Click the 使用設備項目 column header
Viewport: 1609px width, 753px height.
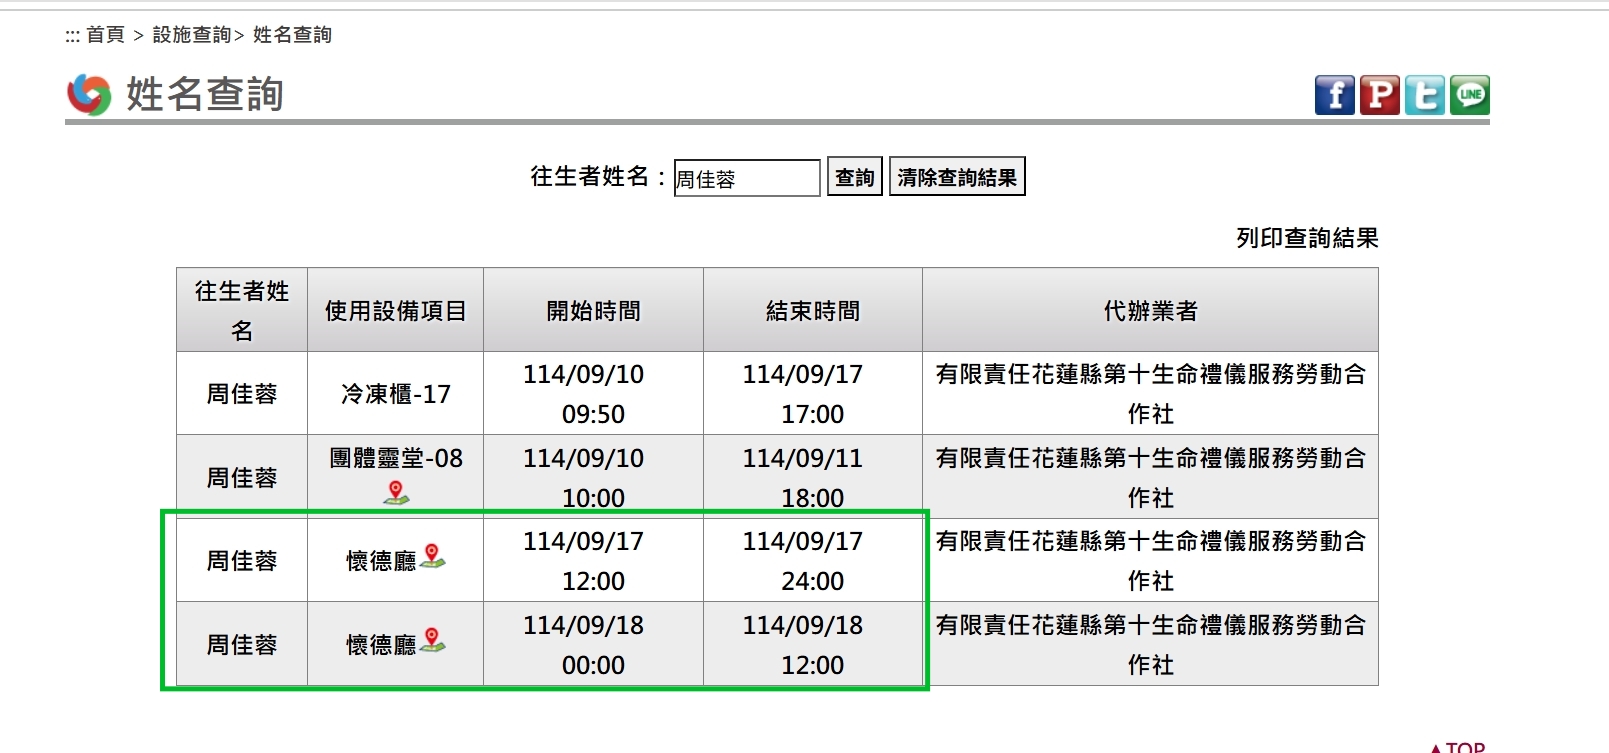[x=395, y=311]
